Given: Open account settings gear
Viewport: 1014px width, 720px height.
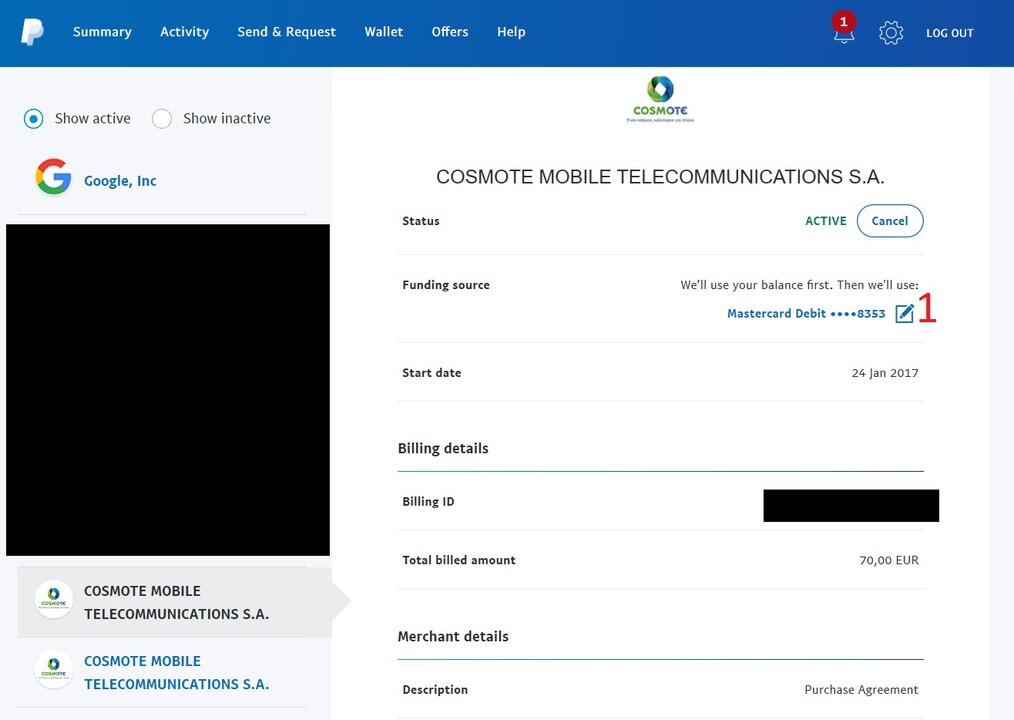Looking at the screenshot, I should (890, 32).
